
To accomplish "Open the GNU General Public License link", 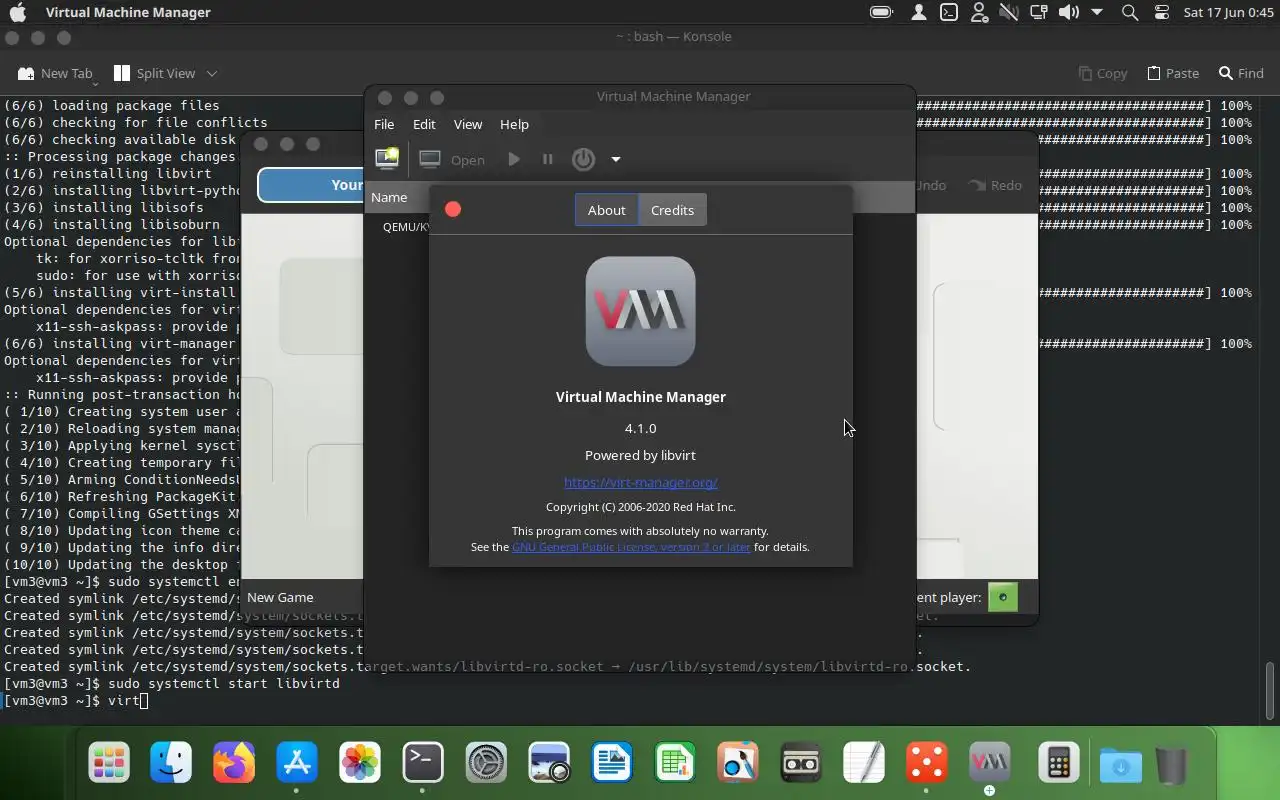I will tap(631, 547).
